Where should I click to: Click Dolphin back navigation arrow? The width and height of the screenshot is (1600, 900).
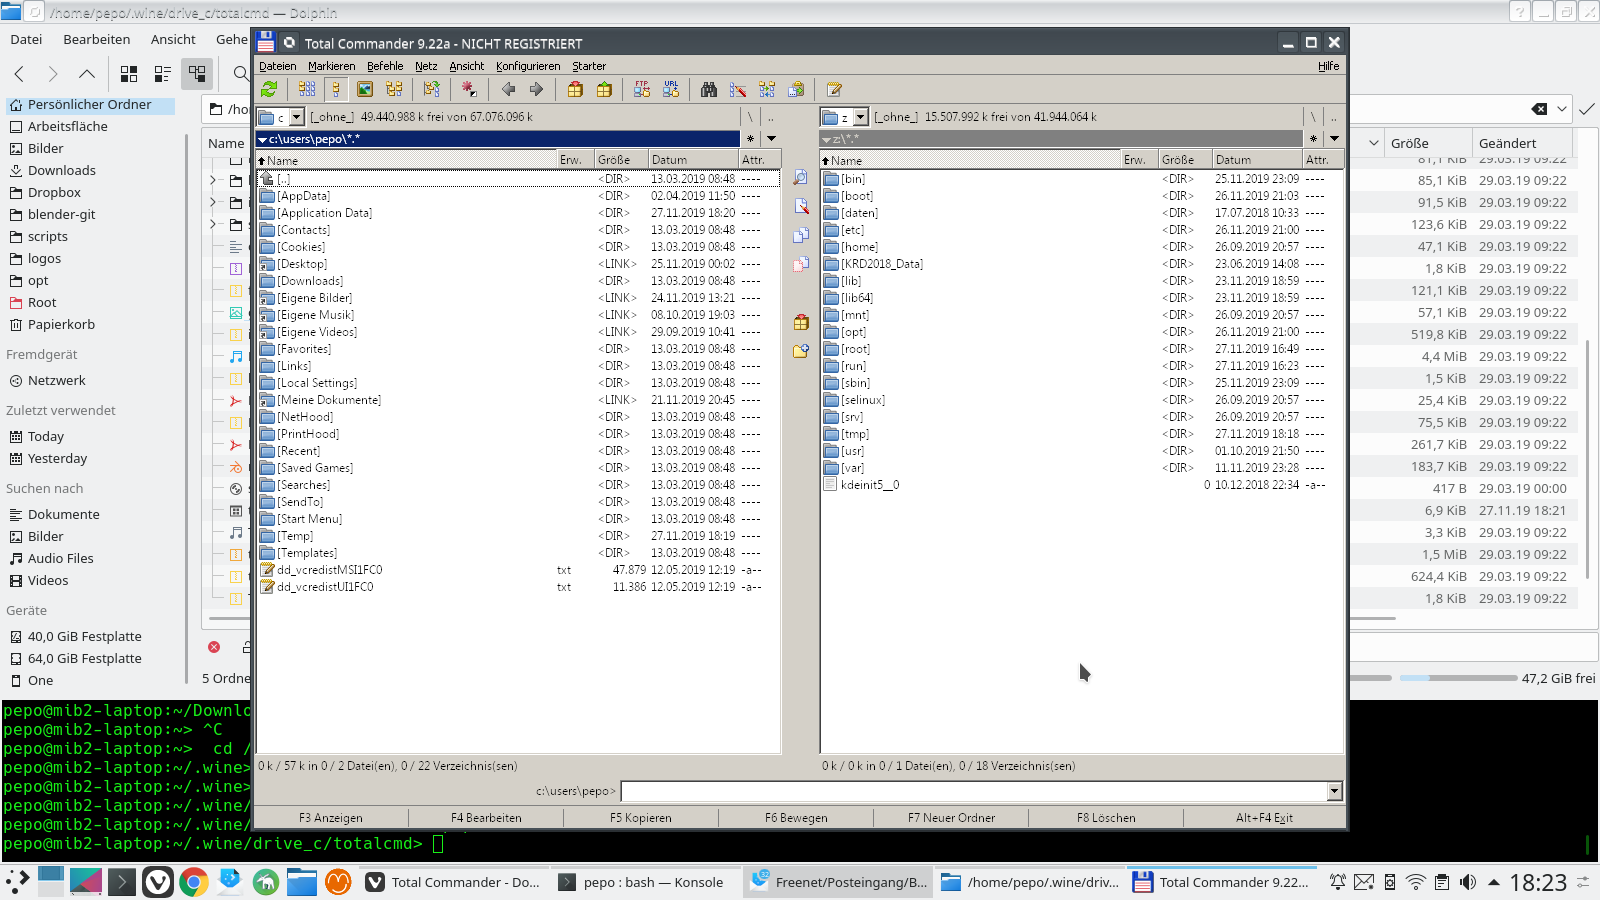pos(19,74)
